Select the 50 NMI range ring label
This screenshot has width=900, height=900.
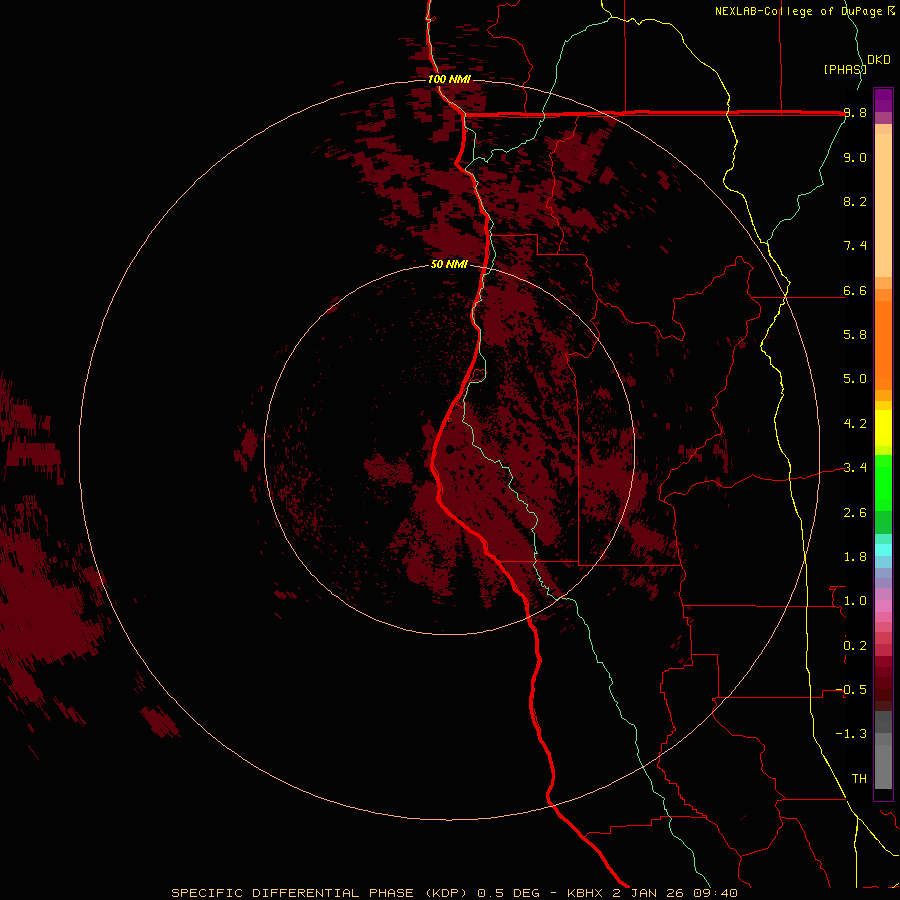click(x=449, y=265)
